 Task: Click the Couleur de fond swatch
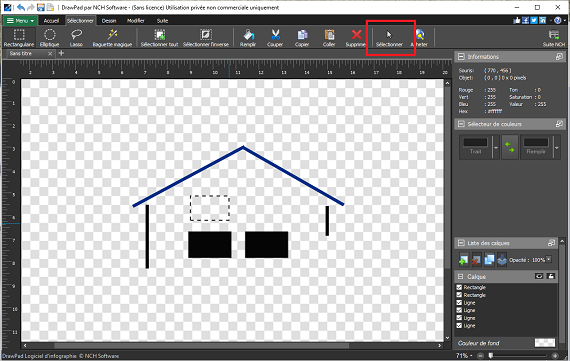(x=545, y=343)
